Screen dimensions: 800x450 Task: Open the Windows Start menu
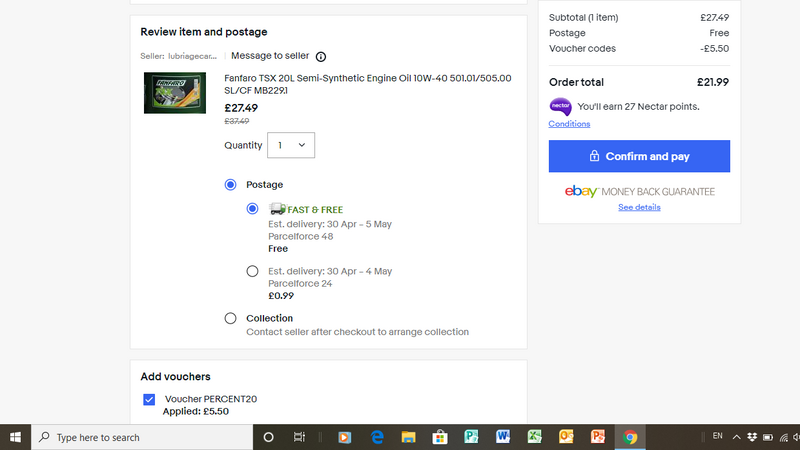coord(15,437)
